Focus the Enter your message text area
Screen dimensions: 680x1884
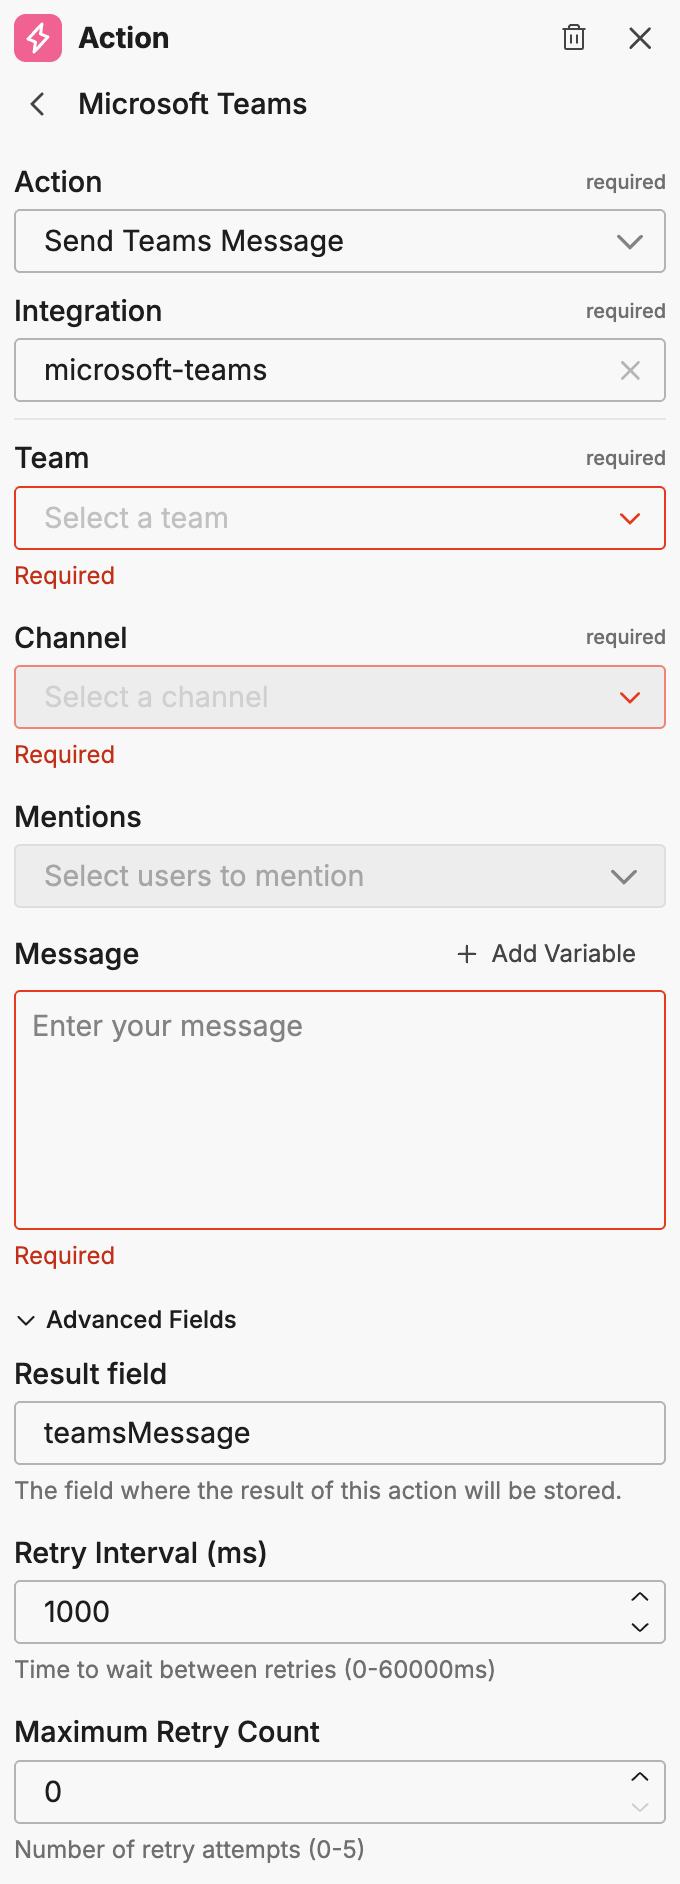tap(340, 1110)
